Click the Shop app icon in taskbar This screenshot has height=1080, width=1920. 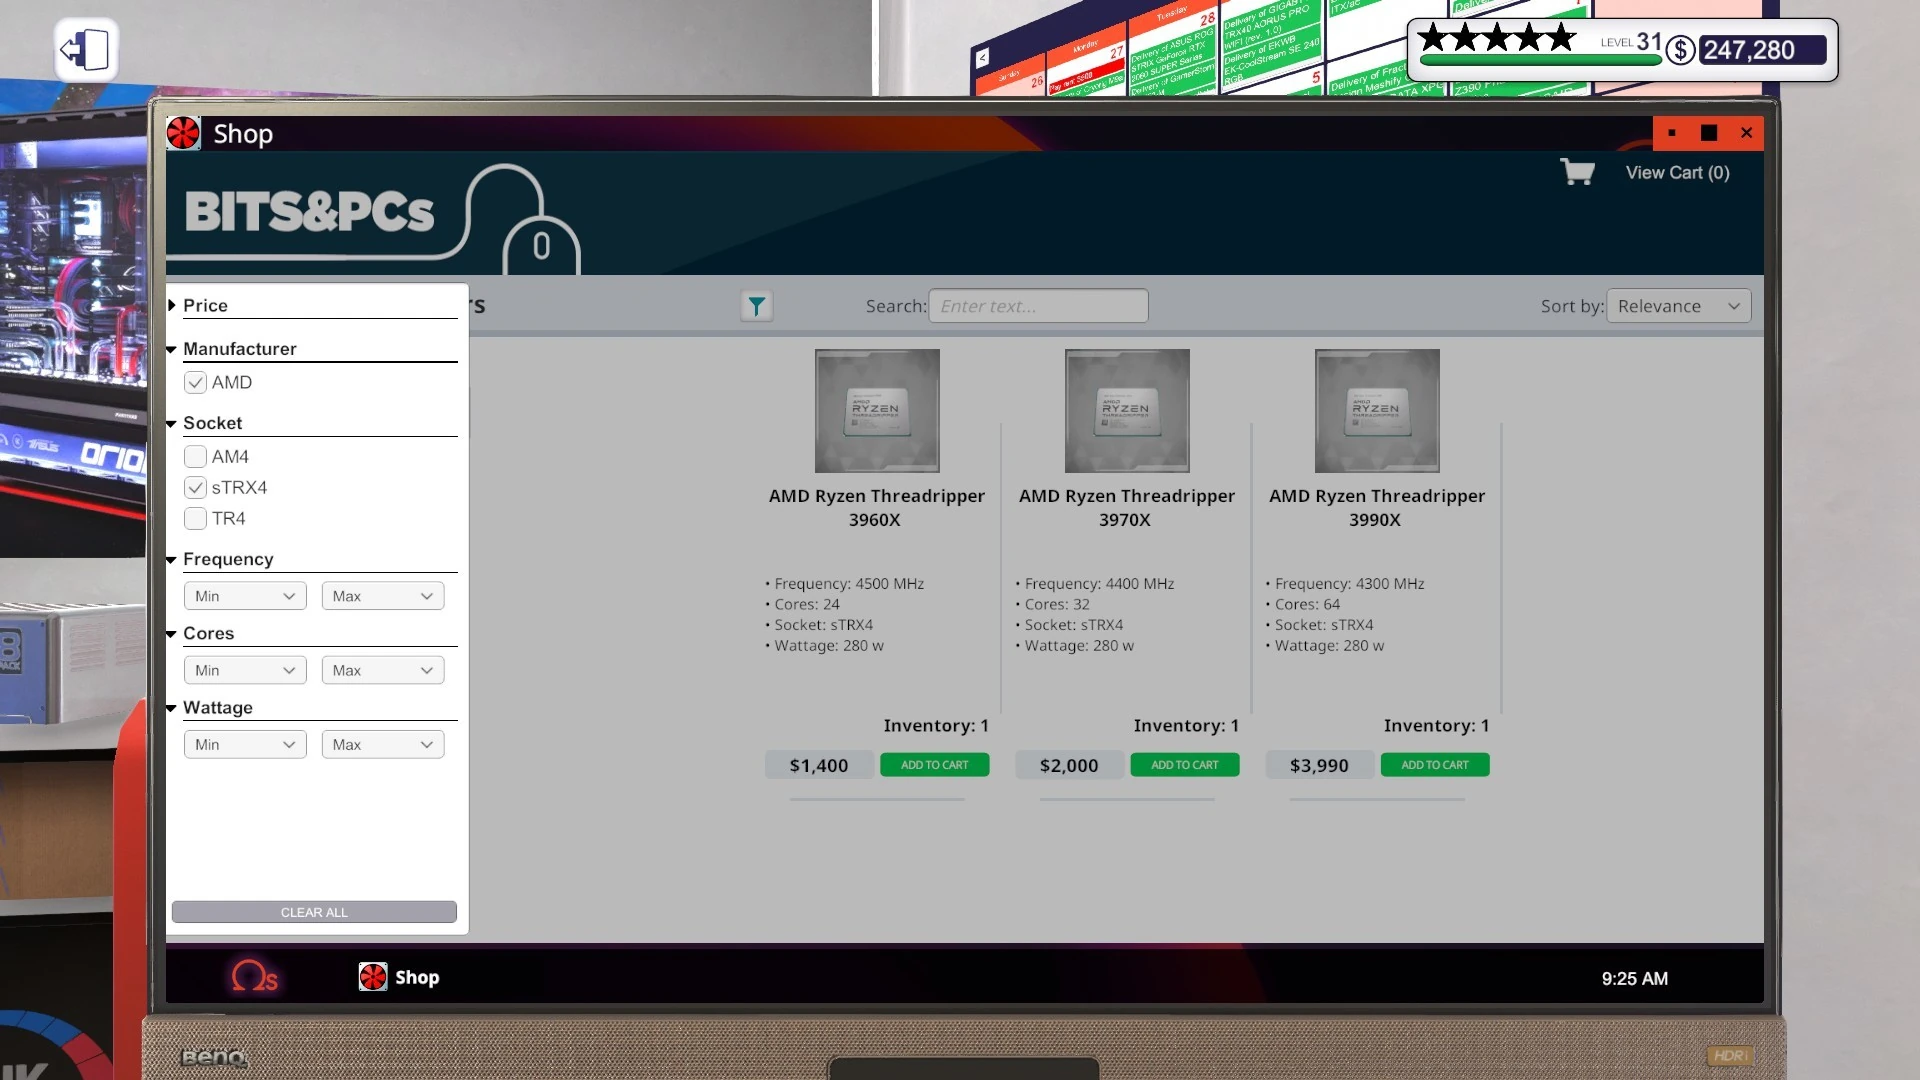373,977
